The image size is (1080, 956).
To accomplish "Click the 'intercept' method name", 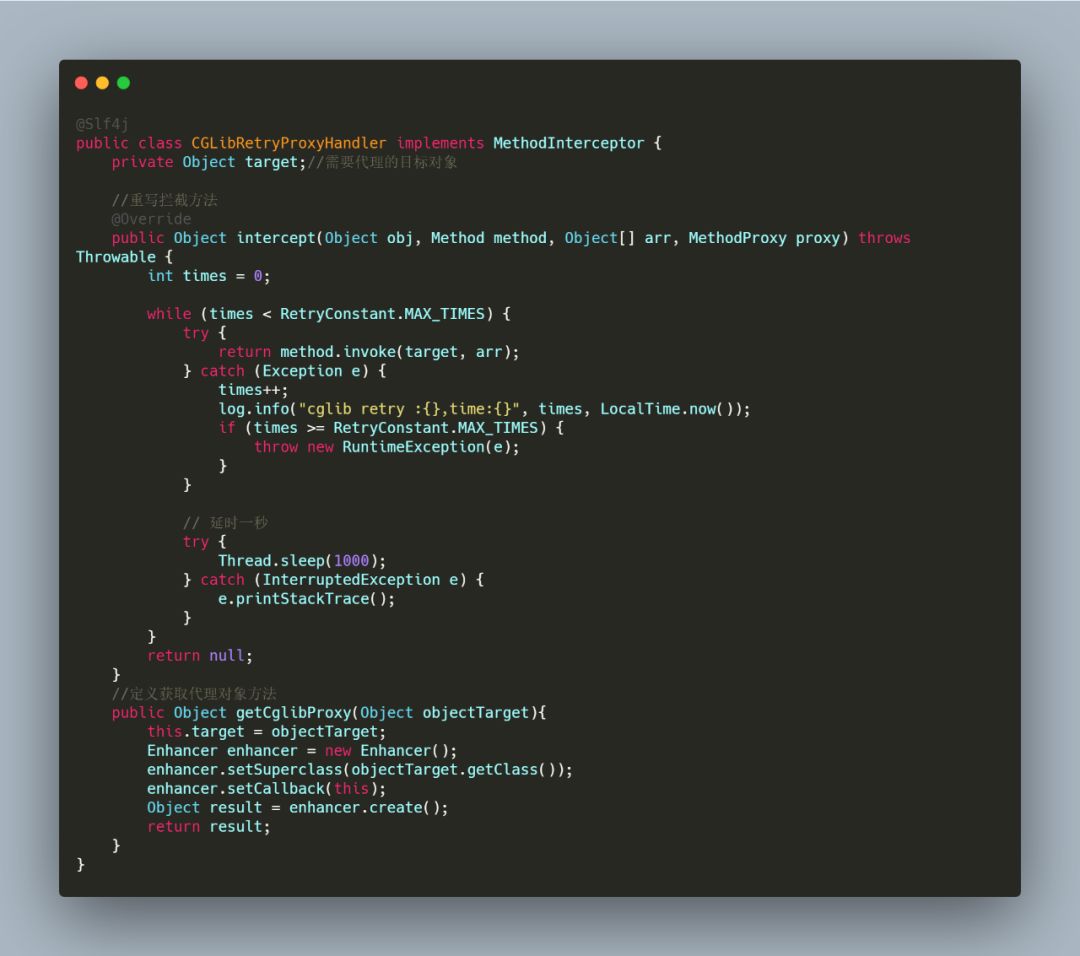I will (276, 238).
